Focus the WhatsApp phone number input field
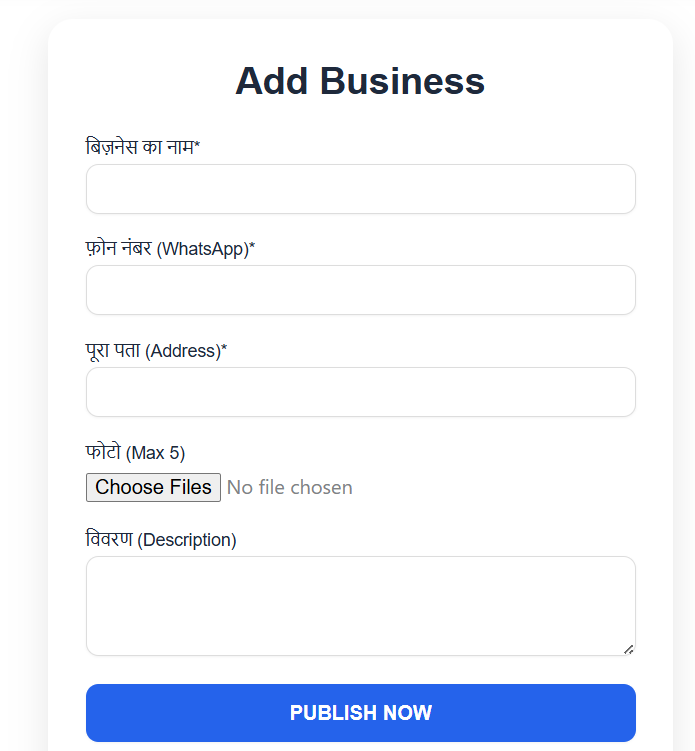Image resolution: width=695 pixels, height=751 pixels. pos(360,290)
